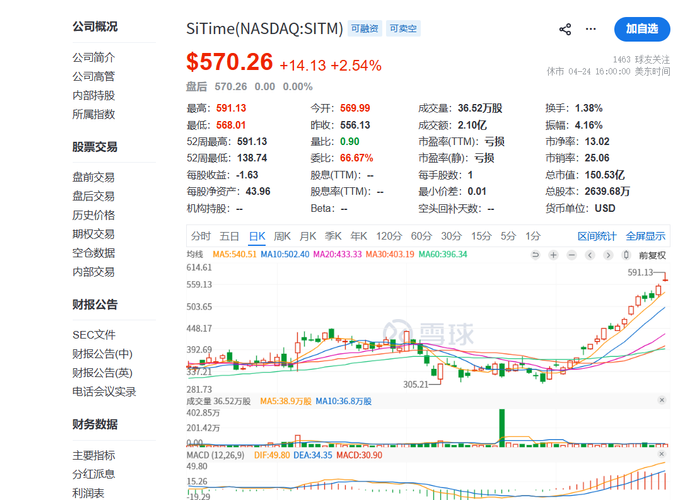Image resolution: width=699 pixels, height=500 pixels.
Task: Click the SiTime(NASDAQ:SITM) title
Action: point(265,29)
